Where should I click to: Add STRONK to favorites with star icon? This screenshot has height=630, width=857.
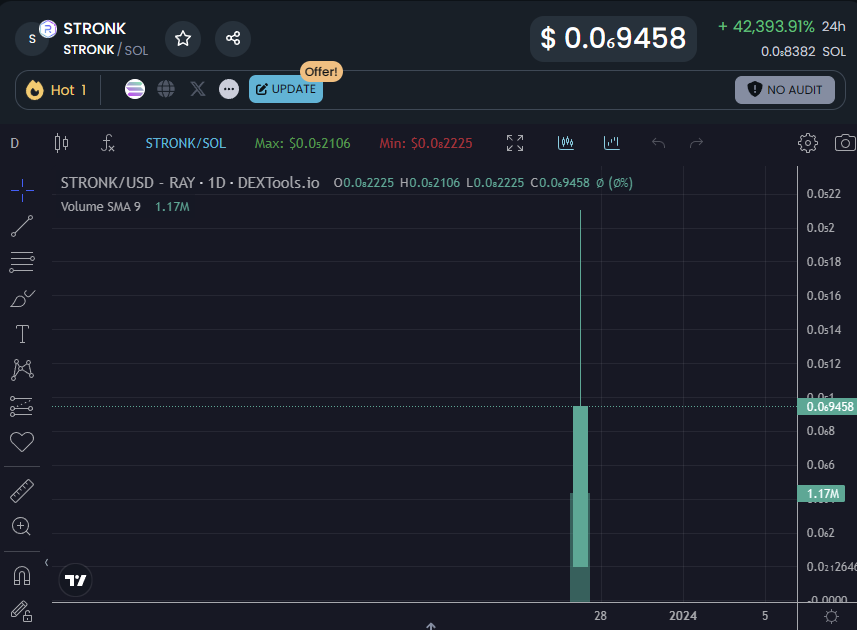click(183, 38)
